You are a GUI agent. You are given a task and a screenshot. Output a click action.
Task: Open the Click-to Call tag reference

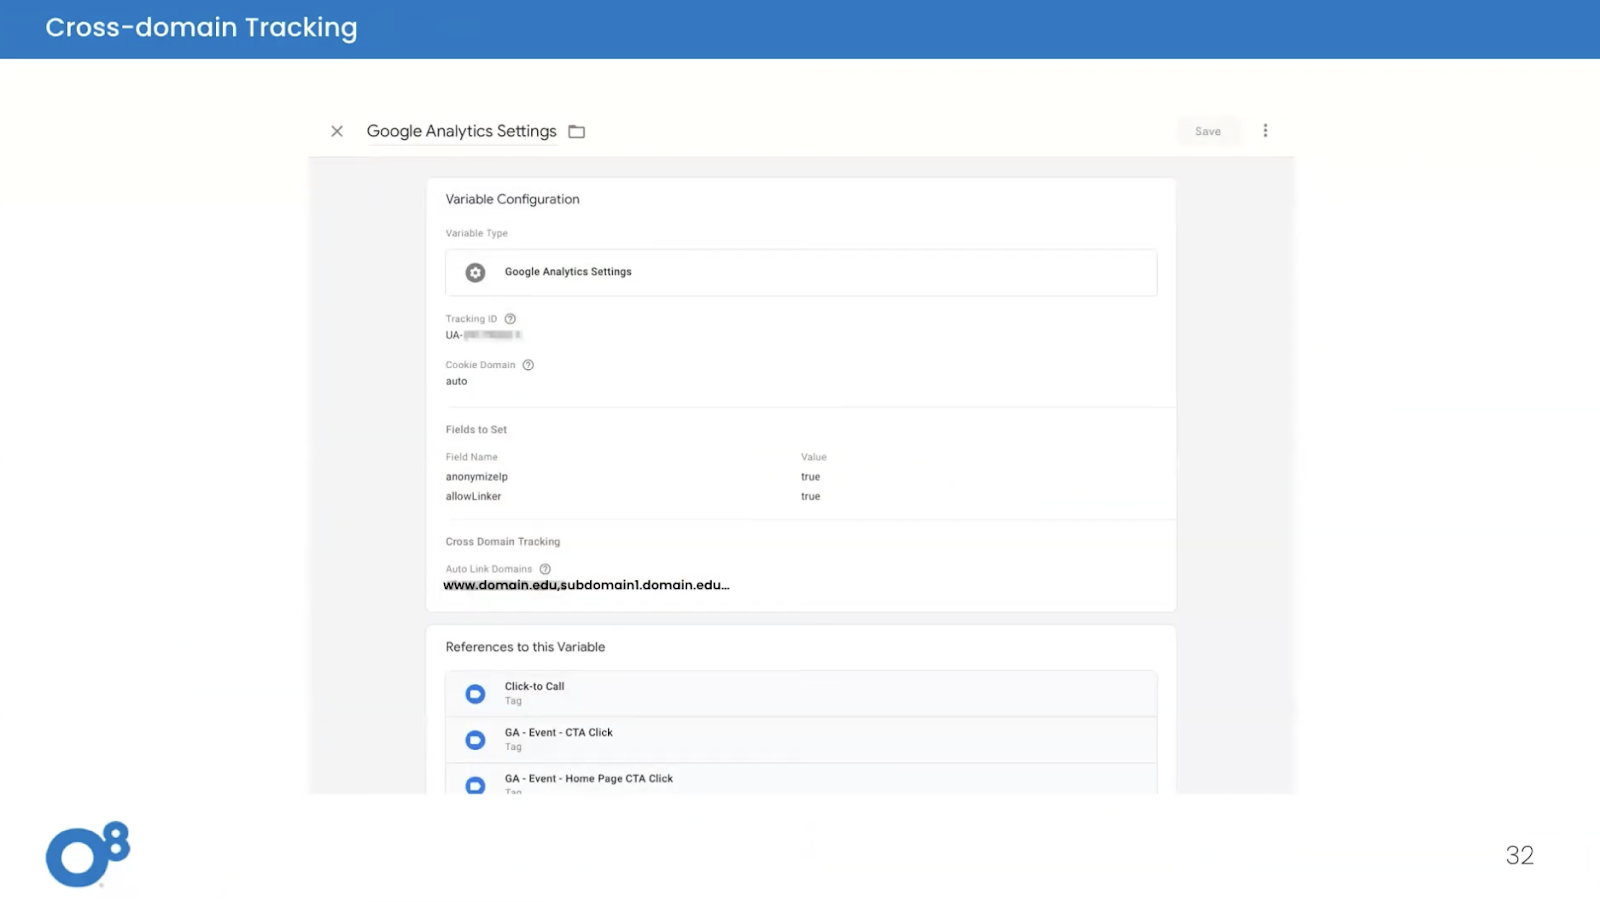(801, 693)
